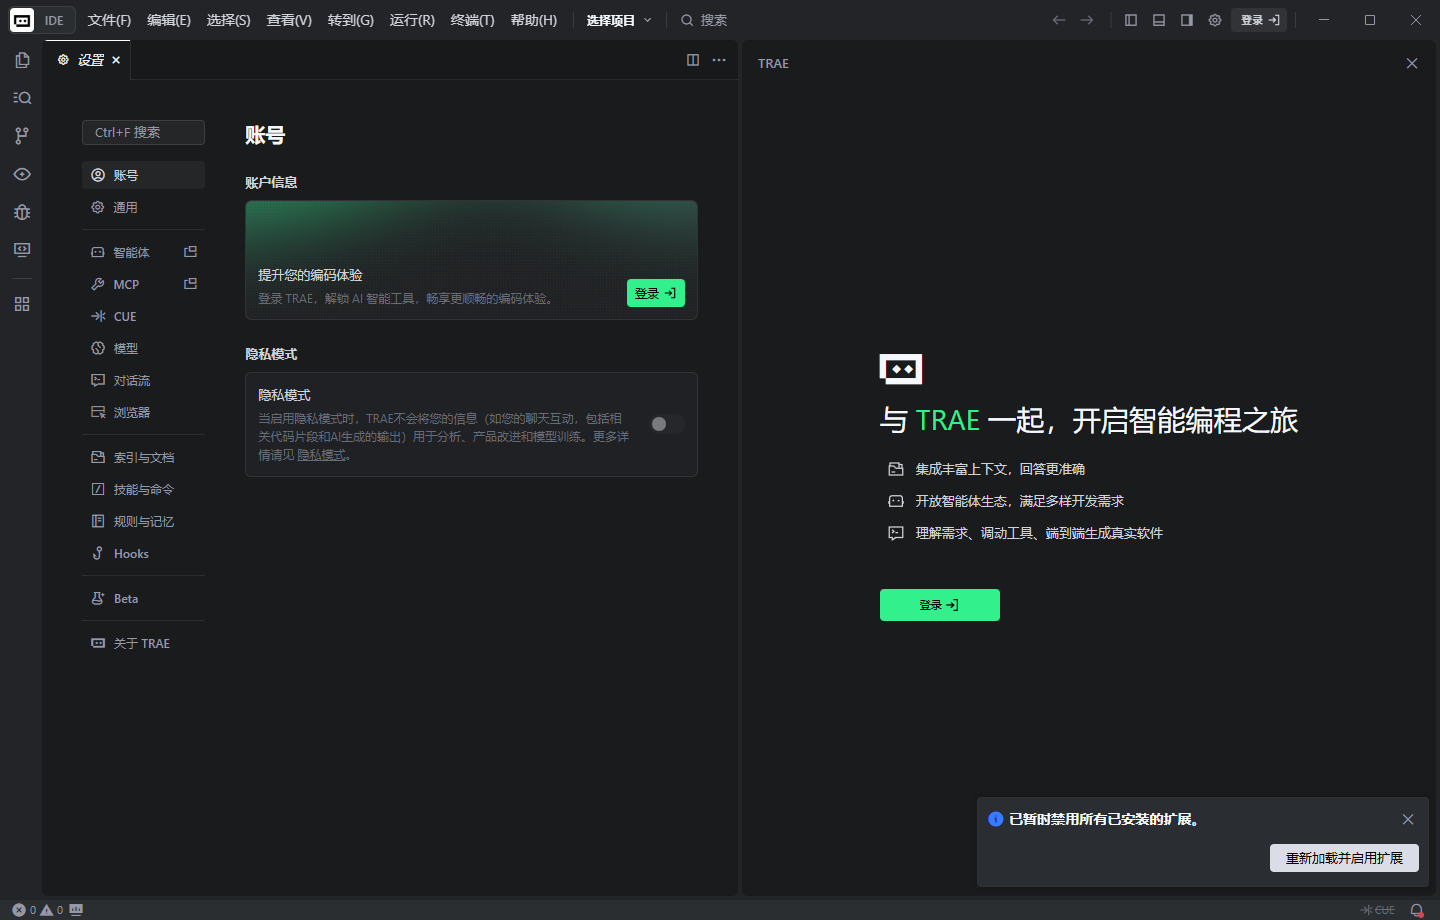
Task: Select 规则与记忆 in settings sidebar
Action: (x=143, y=521)
